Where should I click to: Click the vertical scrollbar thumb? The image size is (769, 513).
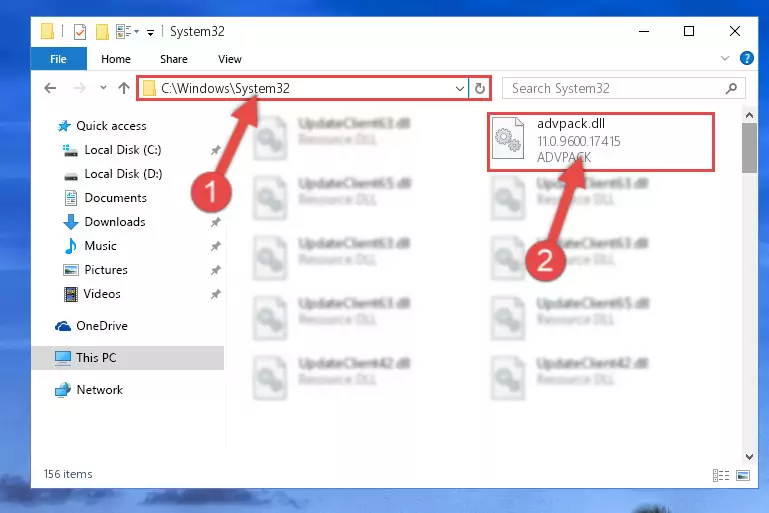point(749,148)
